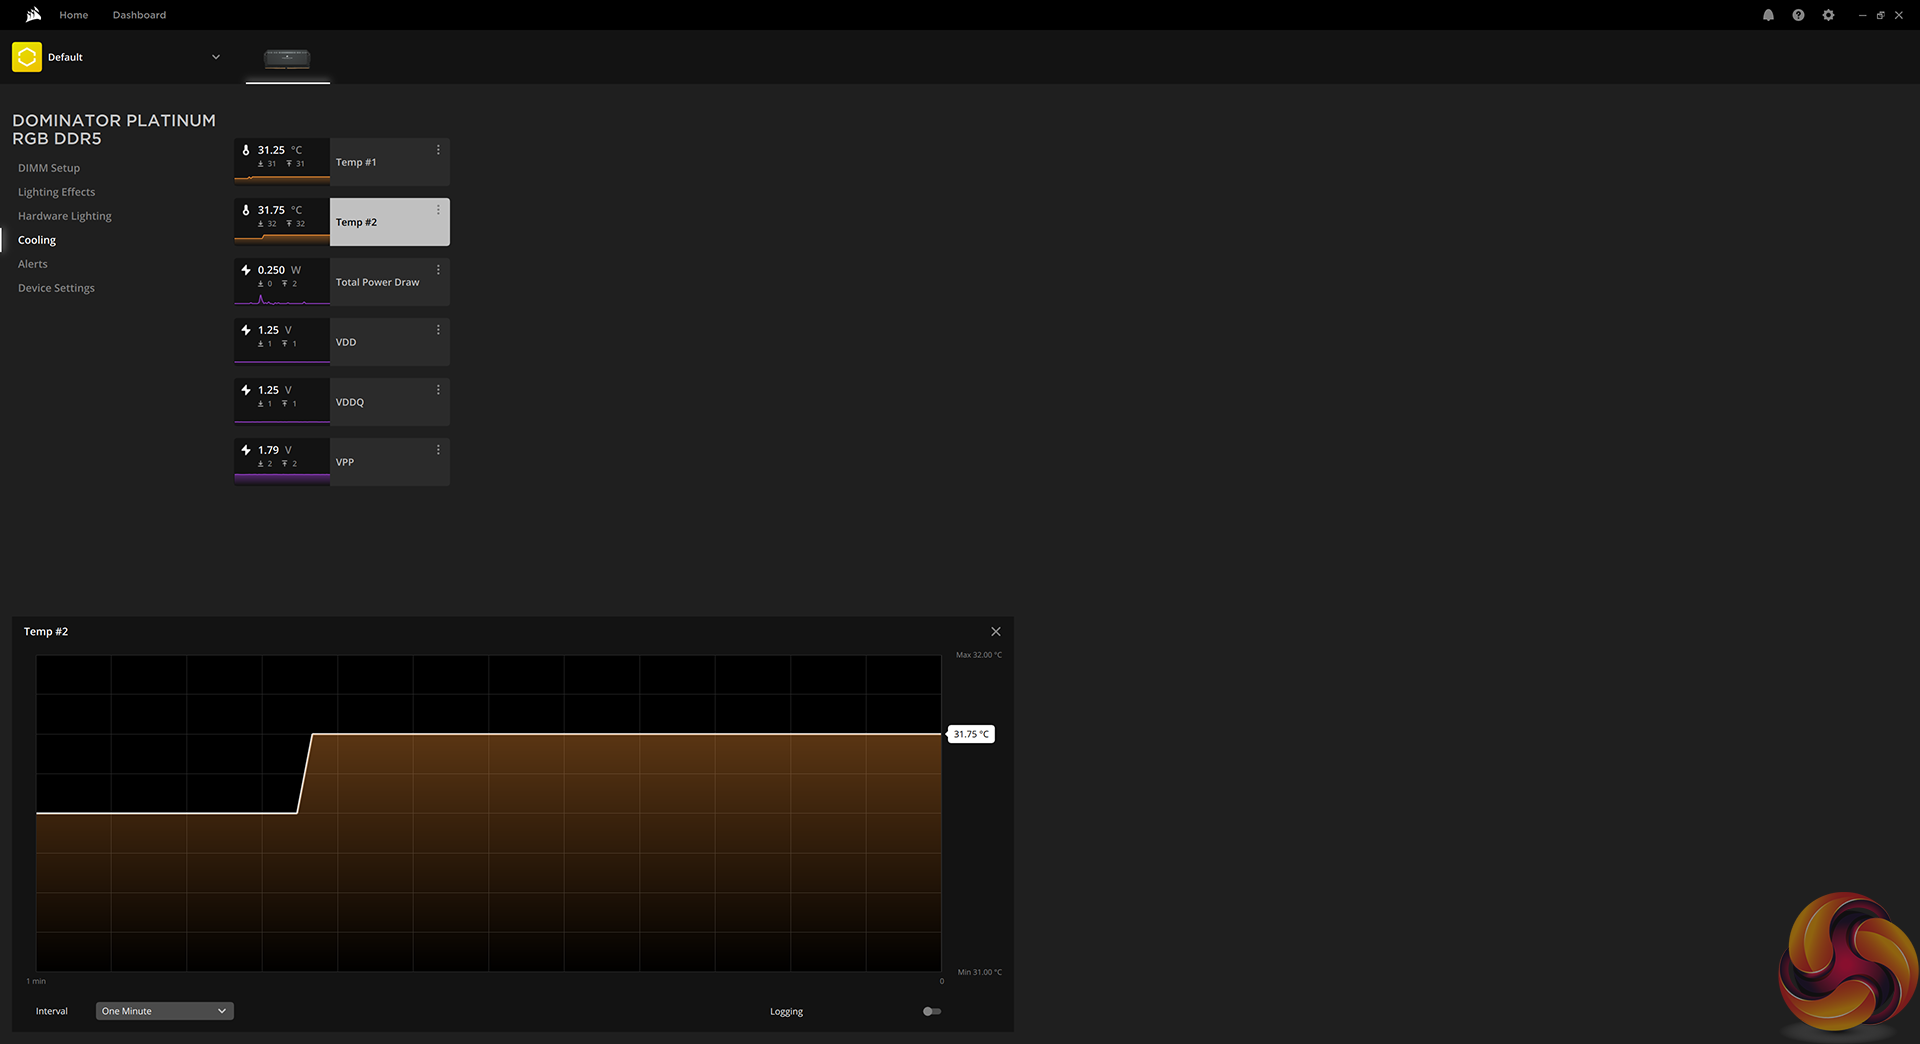Image resolution: width=1920 pixels, height=1044 pixels.
Task: Click the 31.75 °C graph value tag
Action: tap(971, 734)
